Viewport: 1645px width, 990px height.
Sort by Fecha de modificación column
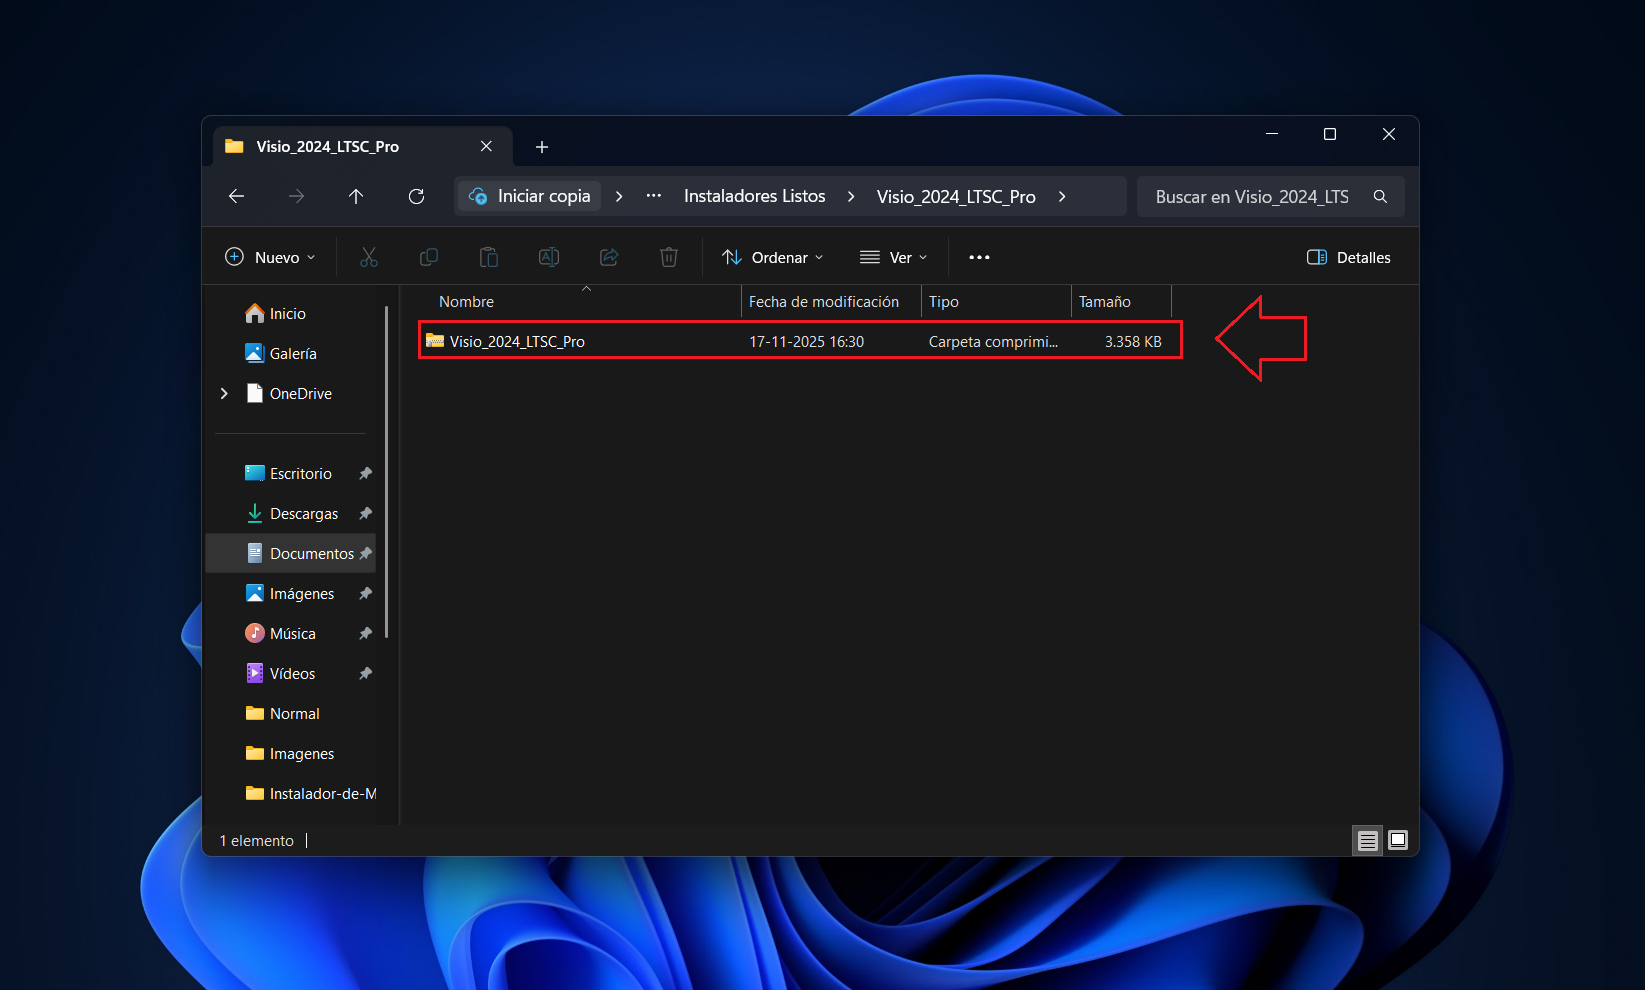point(831,302)
